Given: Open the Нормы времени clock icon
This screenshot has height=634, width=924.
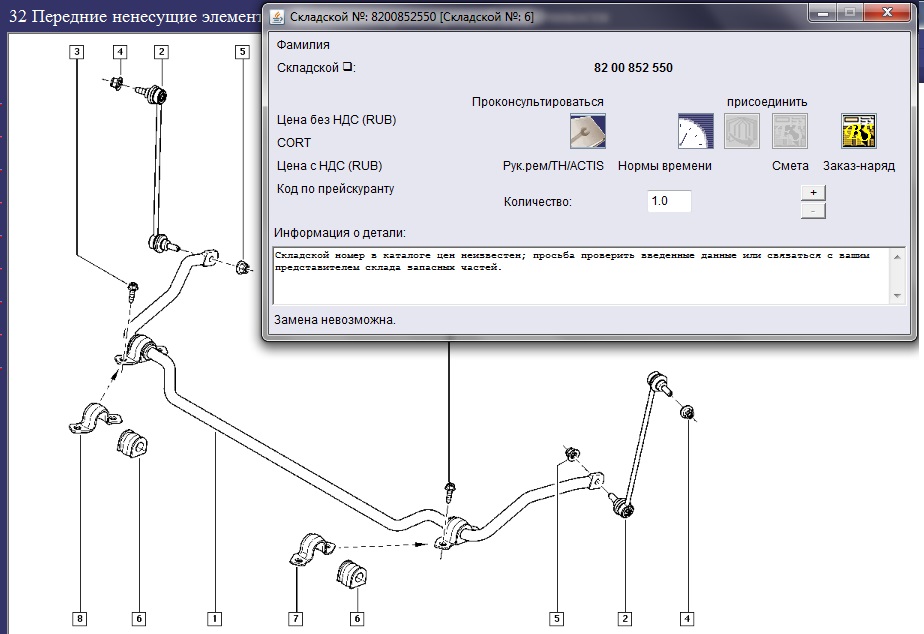Looking at the screenshot, I should (694, 131).
